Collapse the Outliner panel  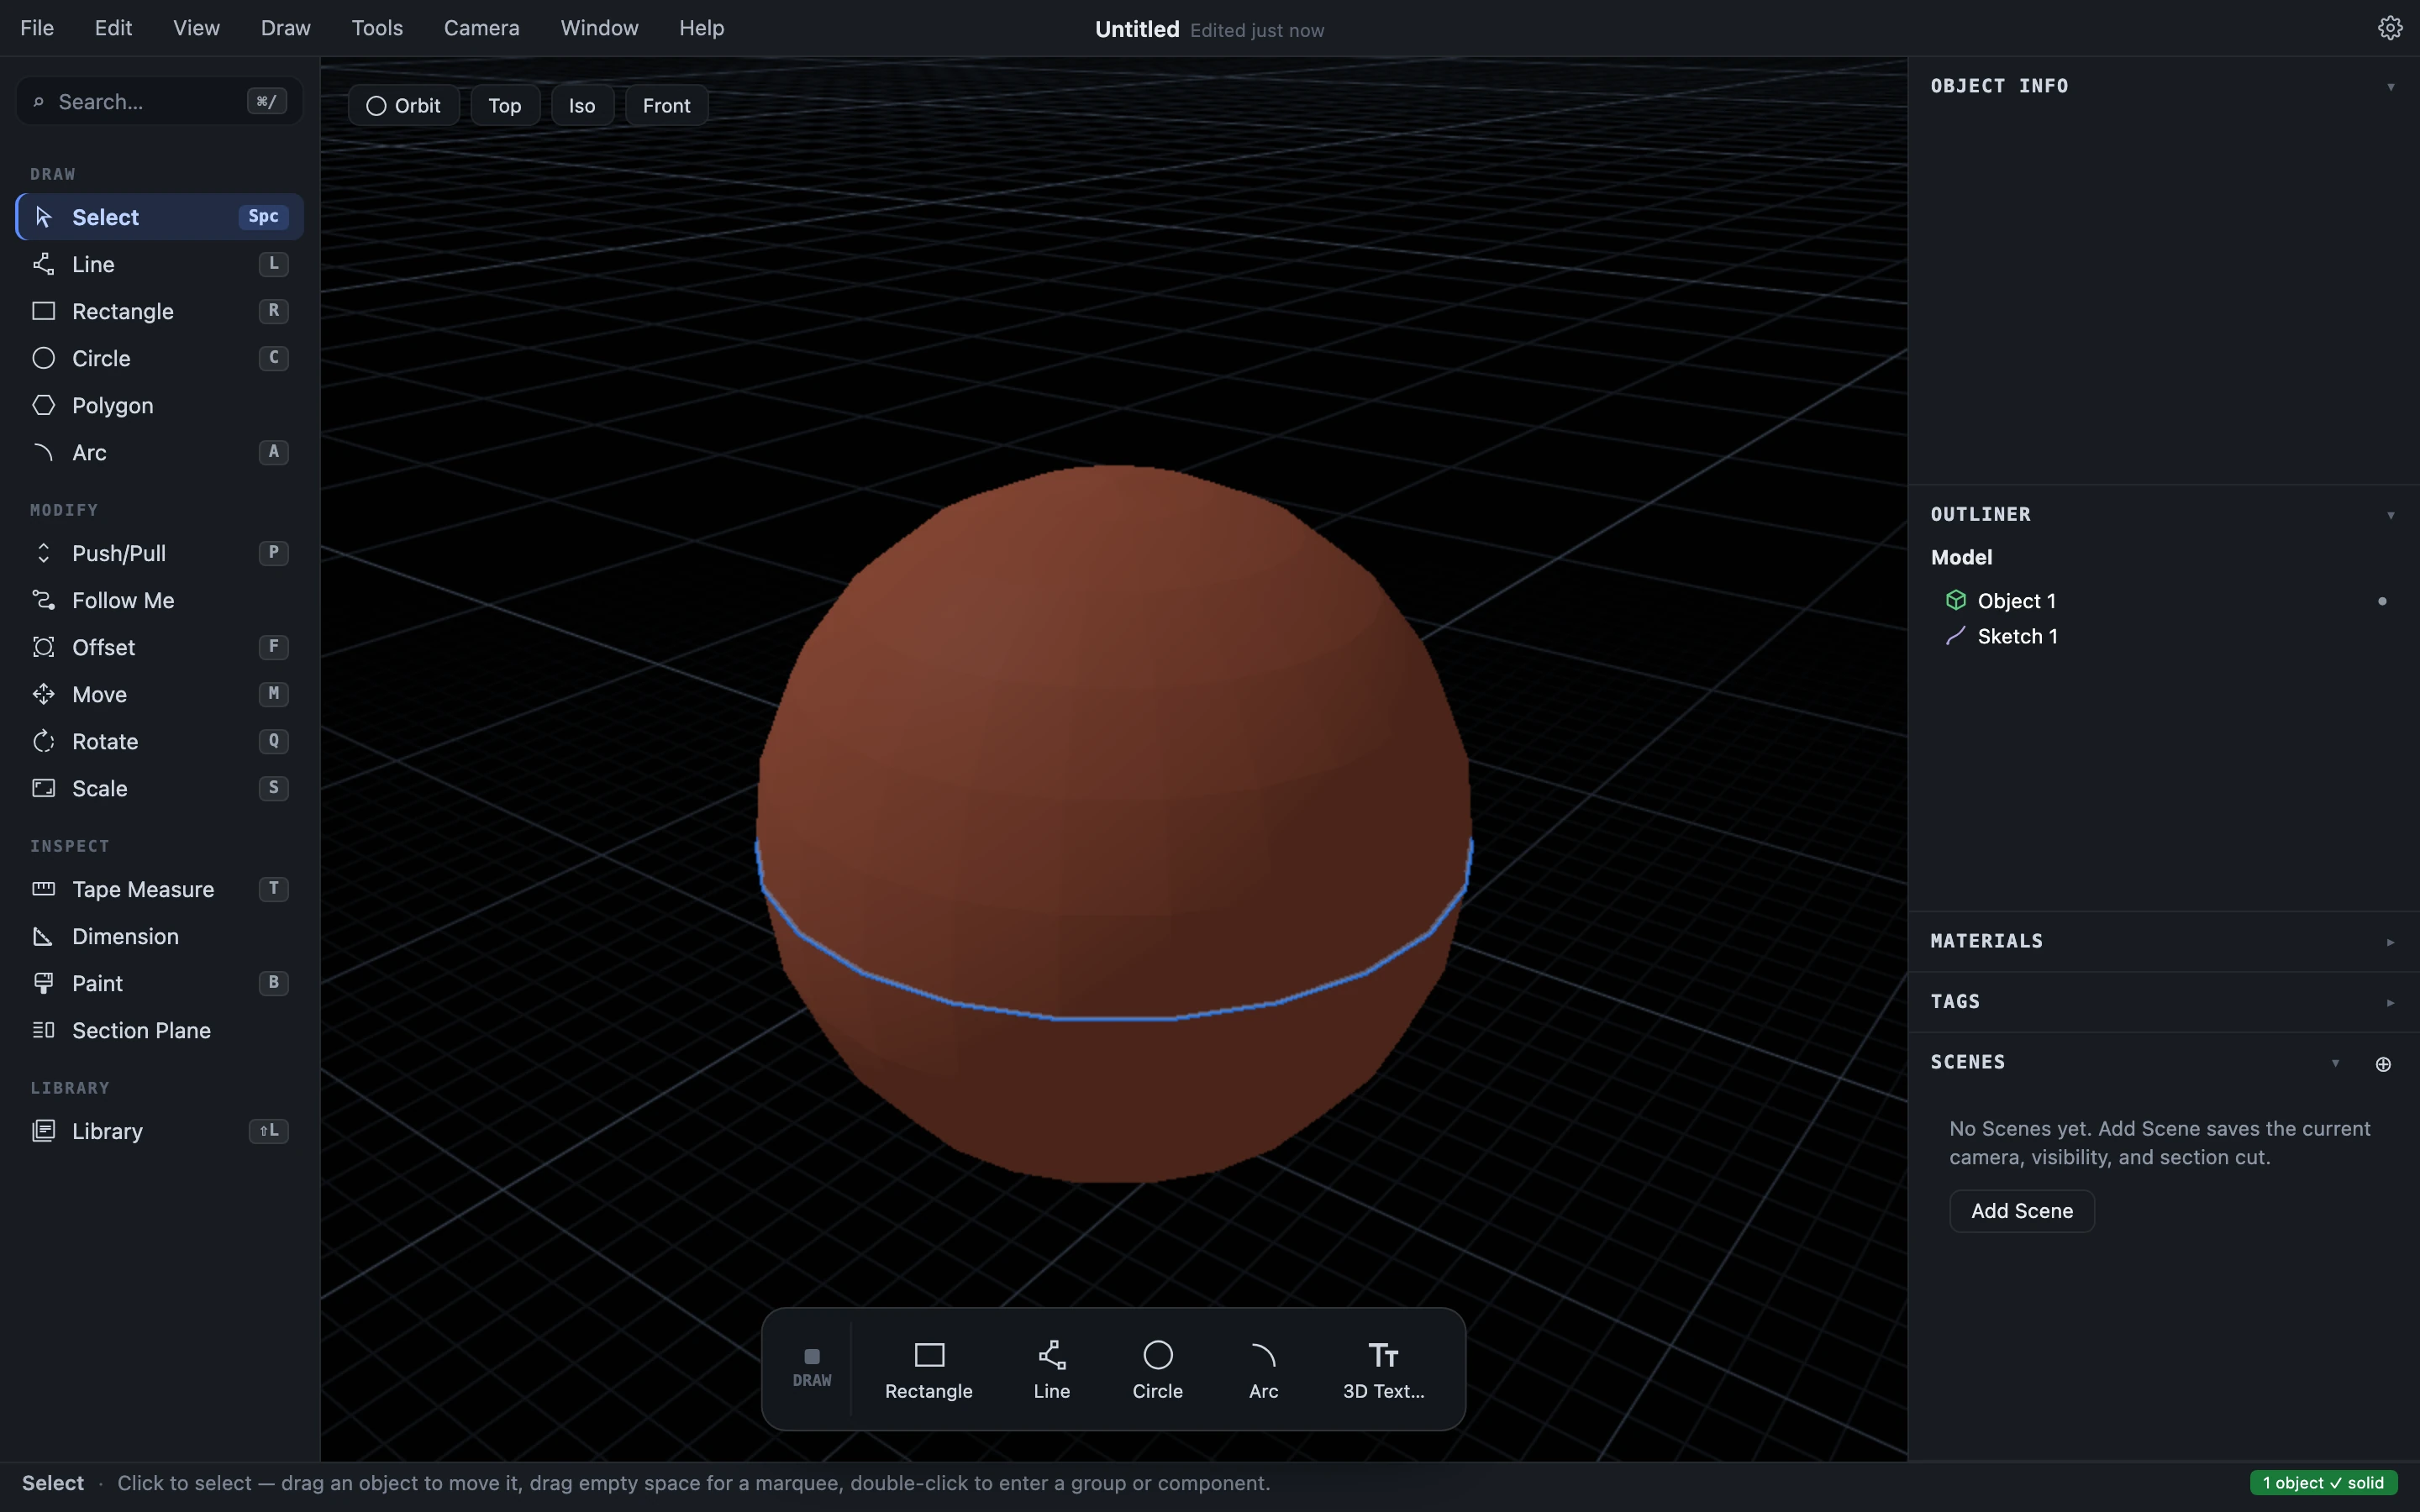[x=2391, y=516]
